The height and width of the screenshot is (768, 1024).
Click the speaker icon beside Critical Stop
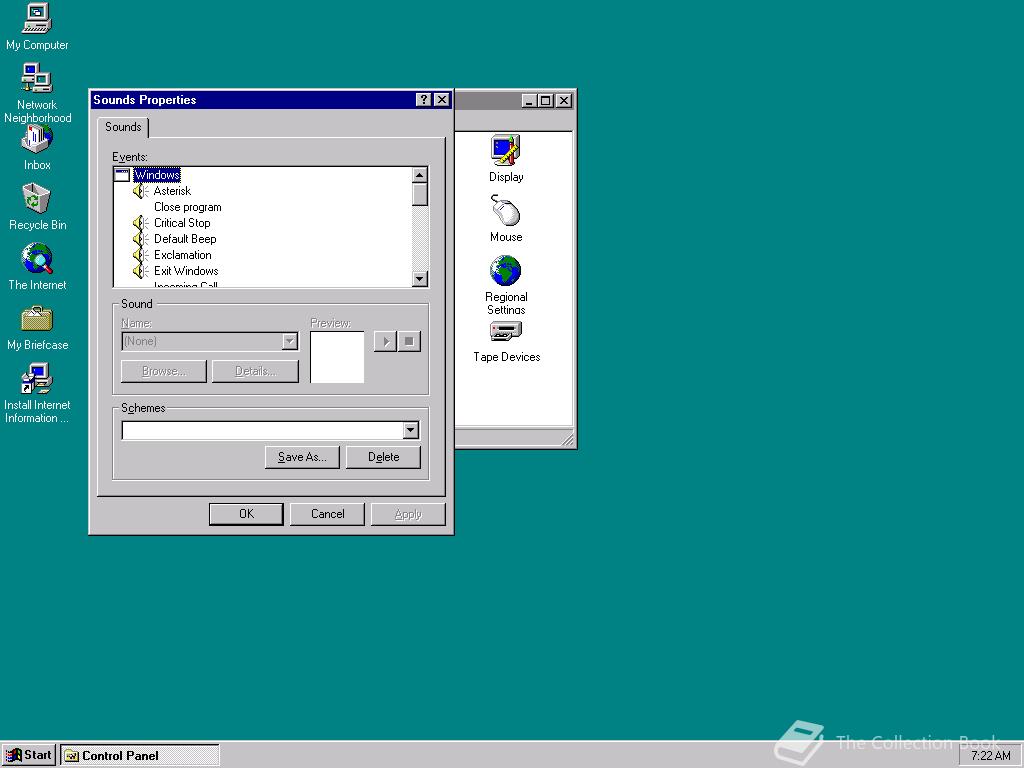[140, 223]
